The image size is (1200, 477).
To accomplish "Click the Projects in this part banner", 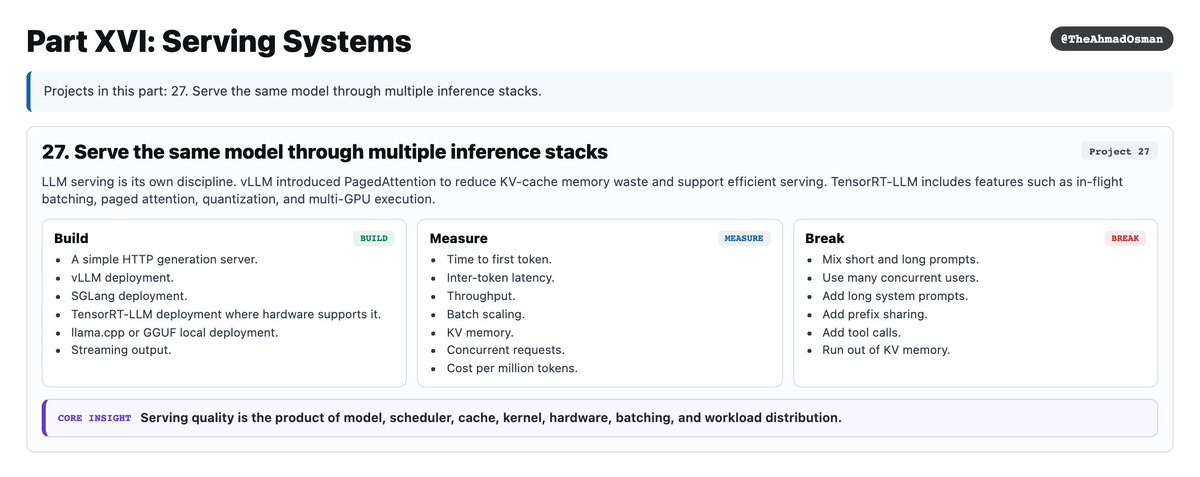I will tap(600, 91).
